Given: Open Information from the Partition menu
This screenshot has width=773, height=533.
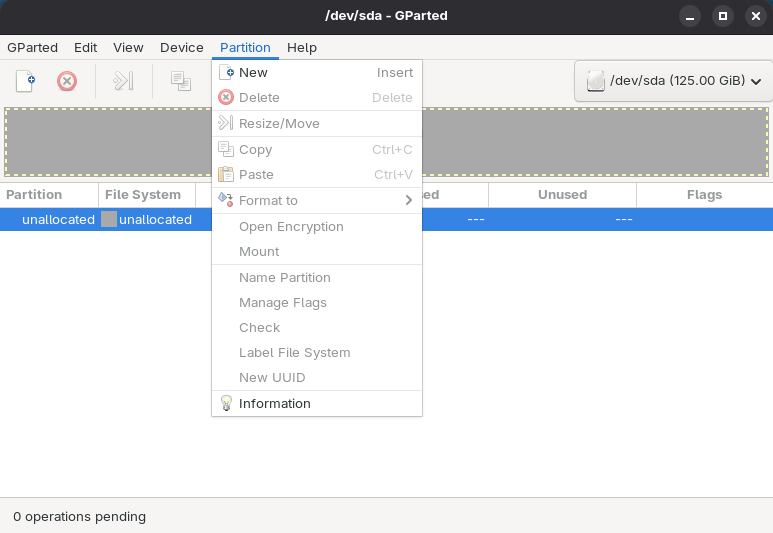Looking at the screenshot, I should click(274, 404).
